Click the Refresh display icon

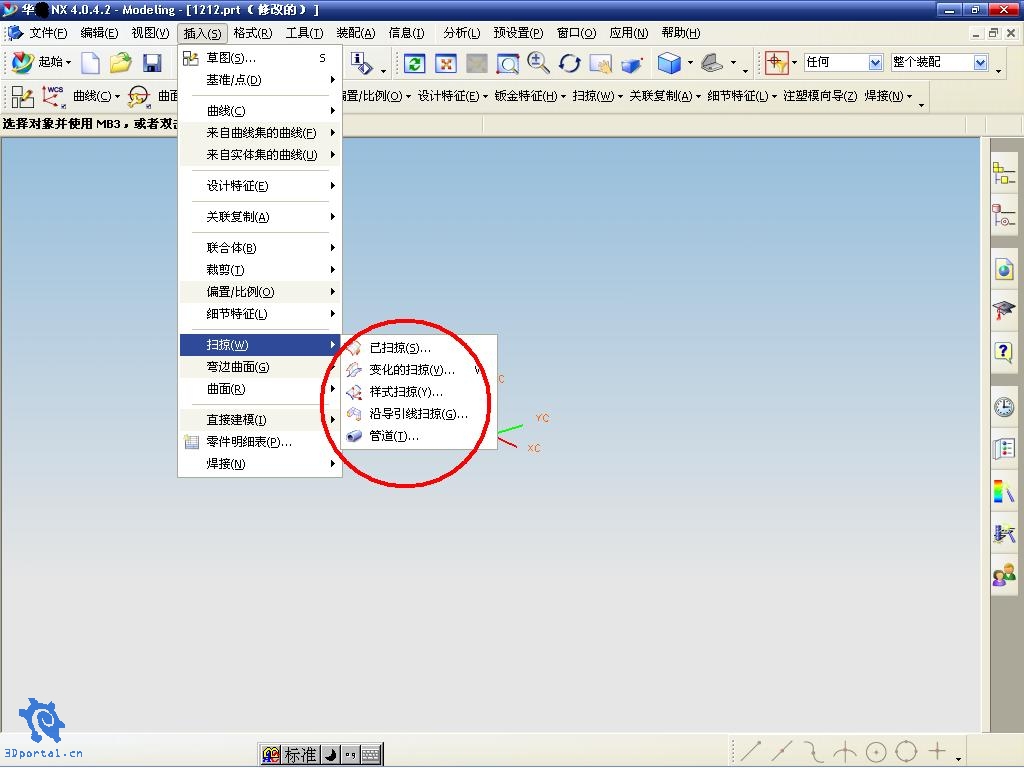(x=415, y=63)
